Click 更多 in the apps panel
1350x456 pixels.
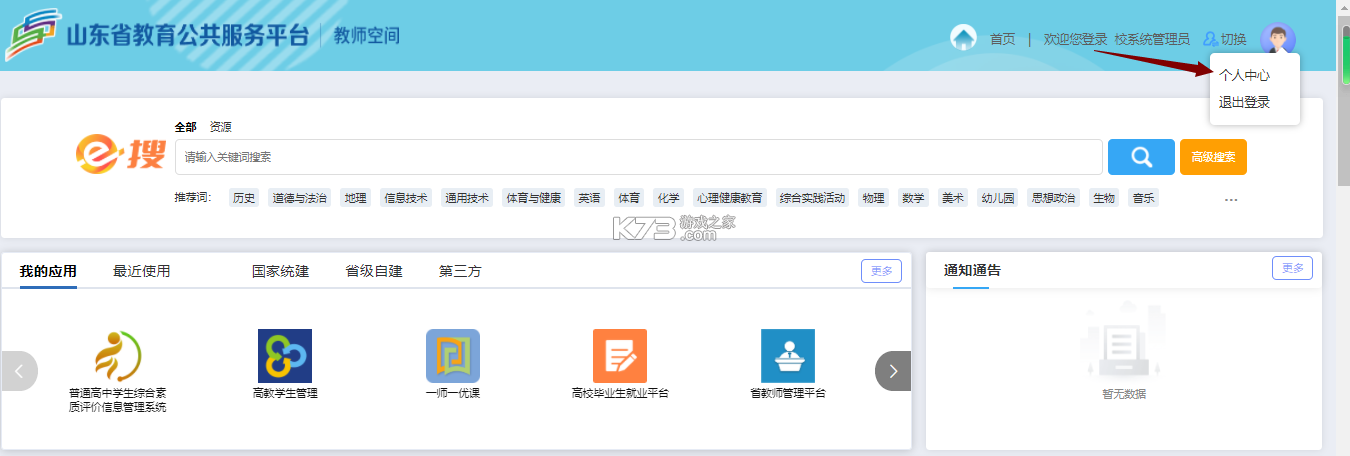pyautogui.click(x=881, y=270)
